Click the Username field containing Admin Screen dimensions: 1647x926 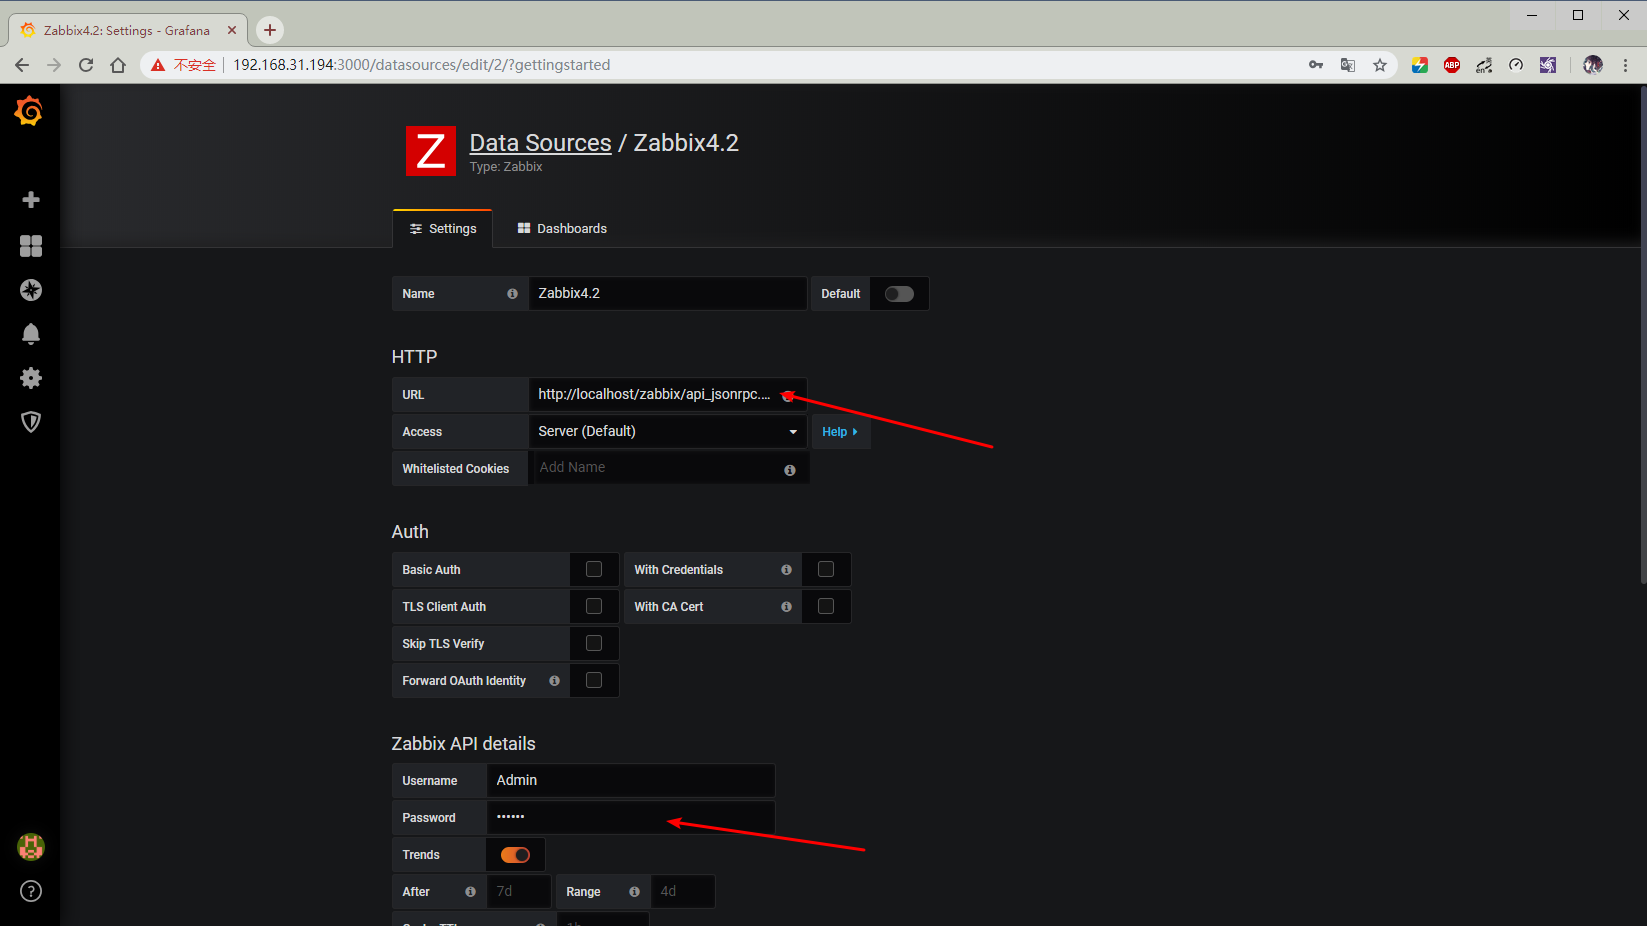click(x=630, y=781)
